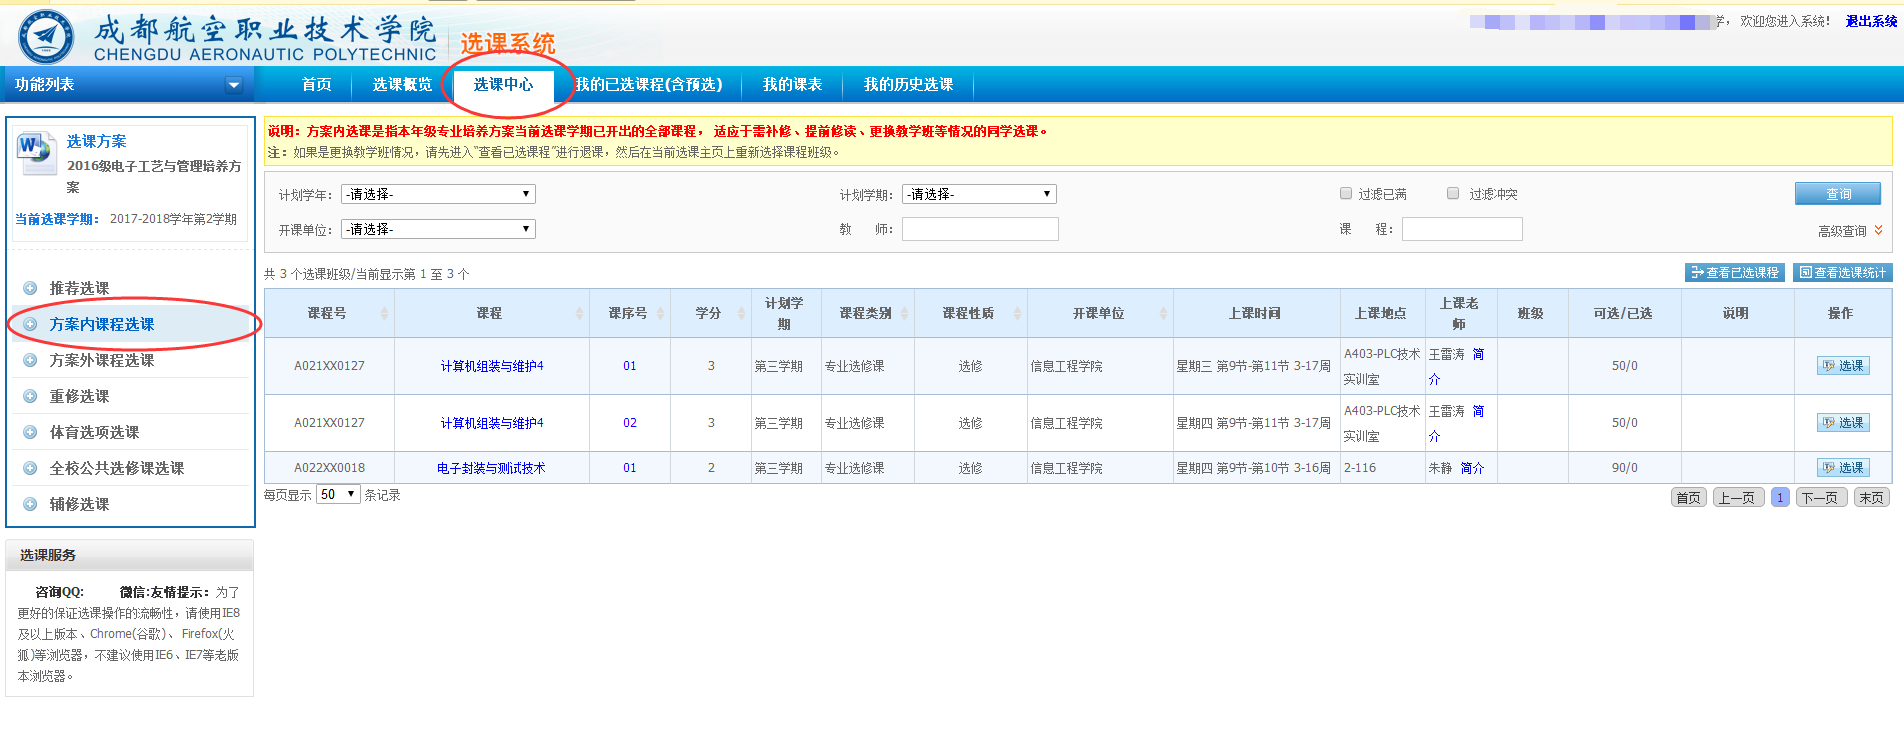The image size is (1904, 738).
Task: Click the Word document icon beside 选课方案
Action: 37,153
